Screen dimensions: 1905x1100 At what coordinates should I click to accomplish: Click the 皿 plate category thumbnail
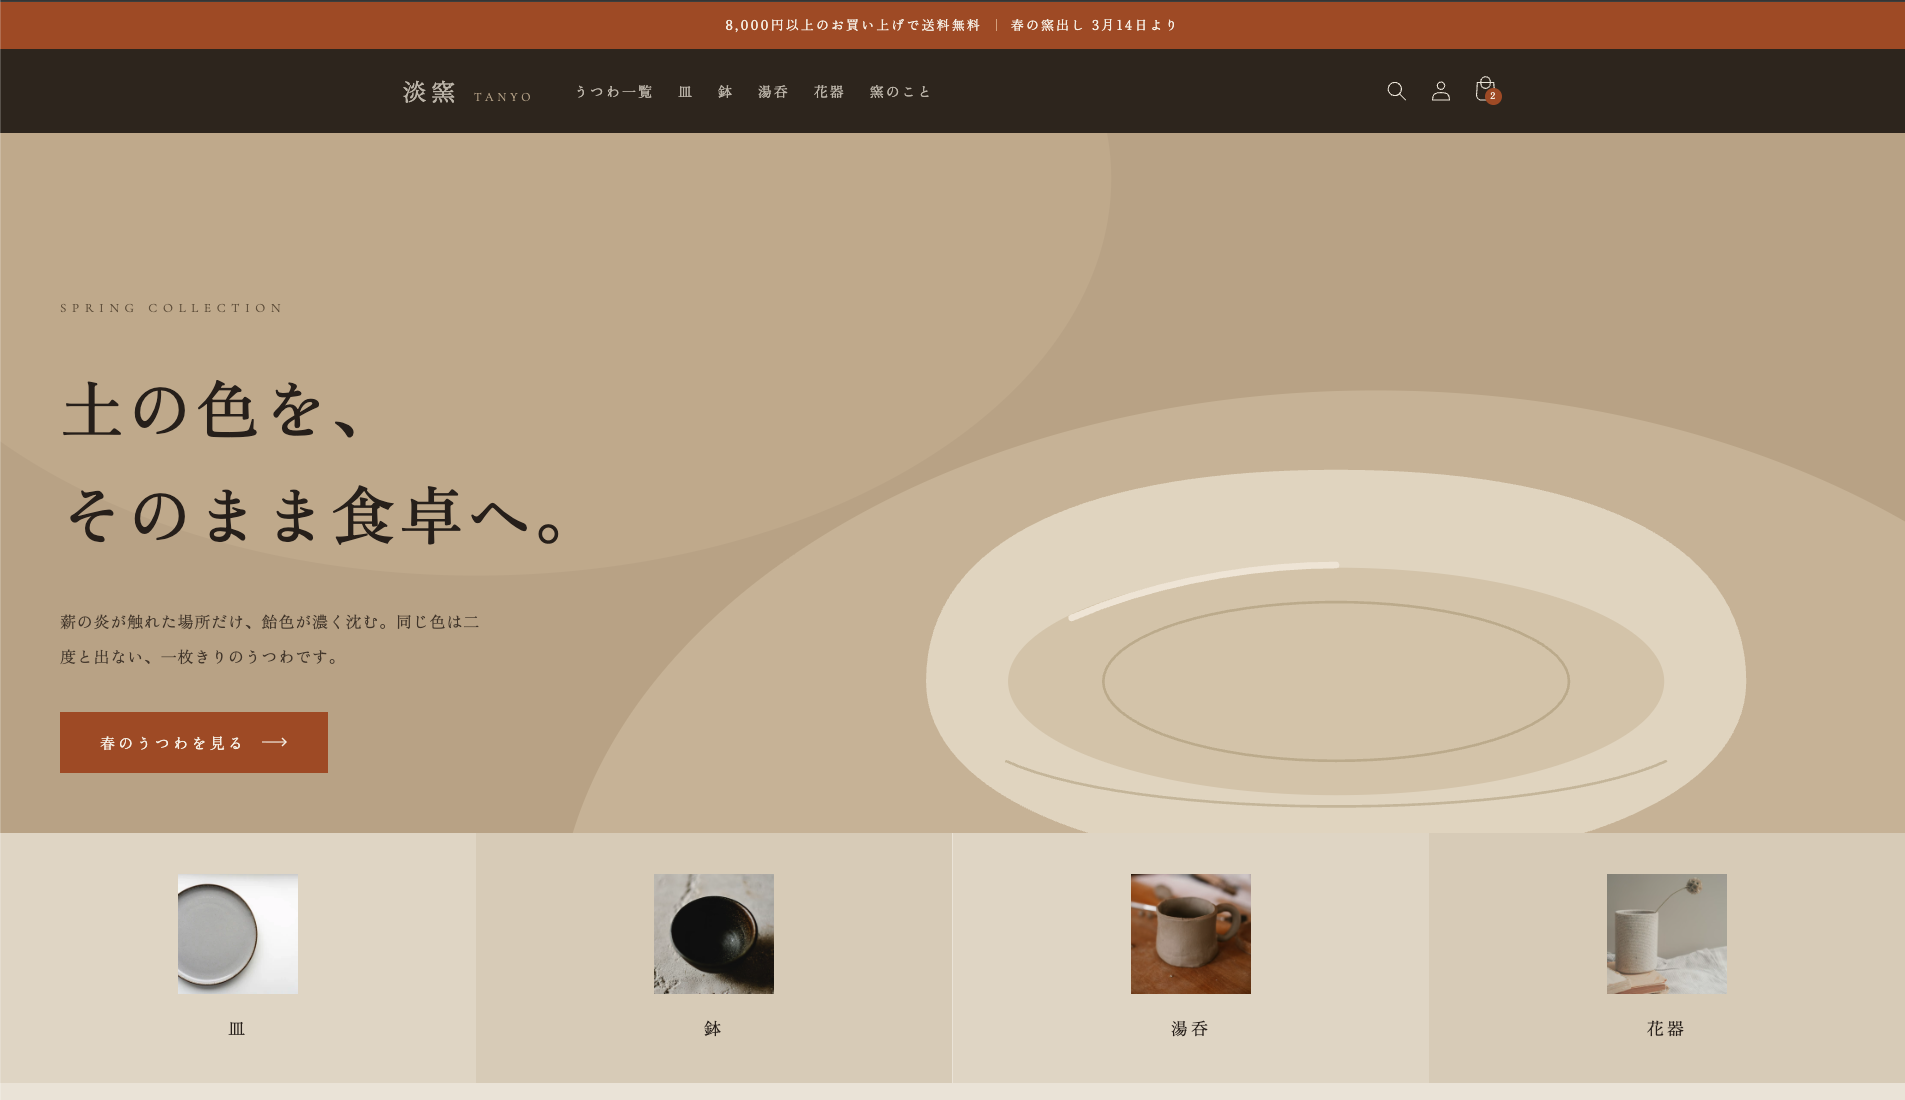(238, 934)
